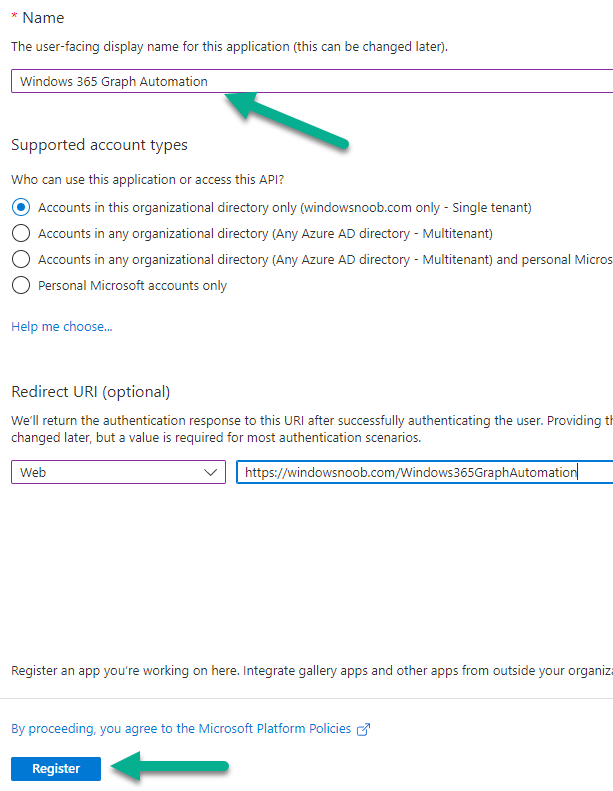Image resolution: width=613 pixels, height=791 pixels.
Task: Click the Name field label
Action: 43,18
